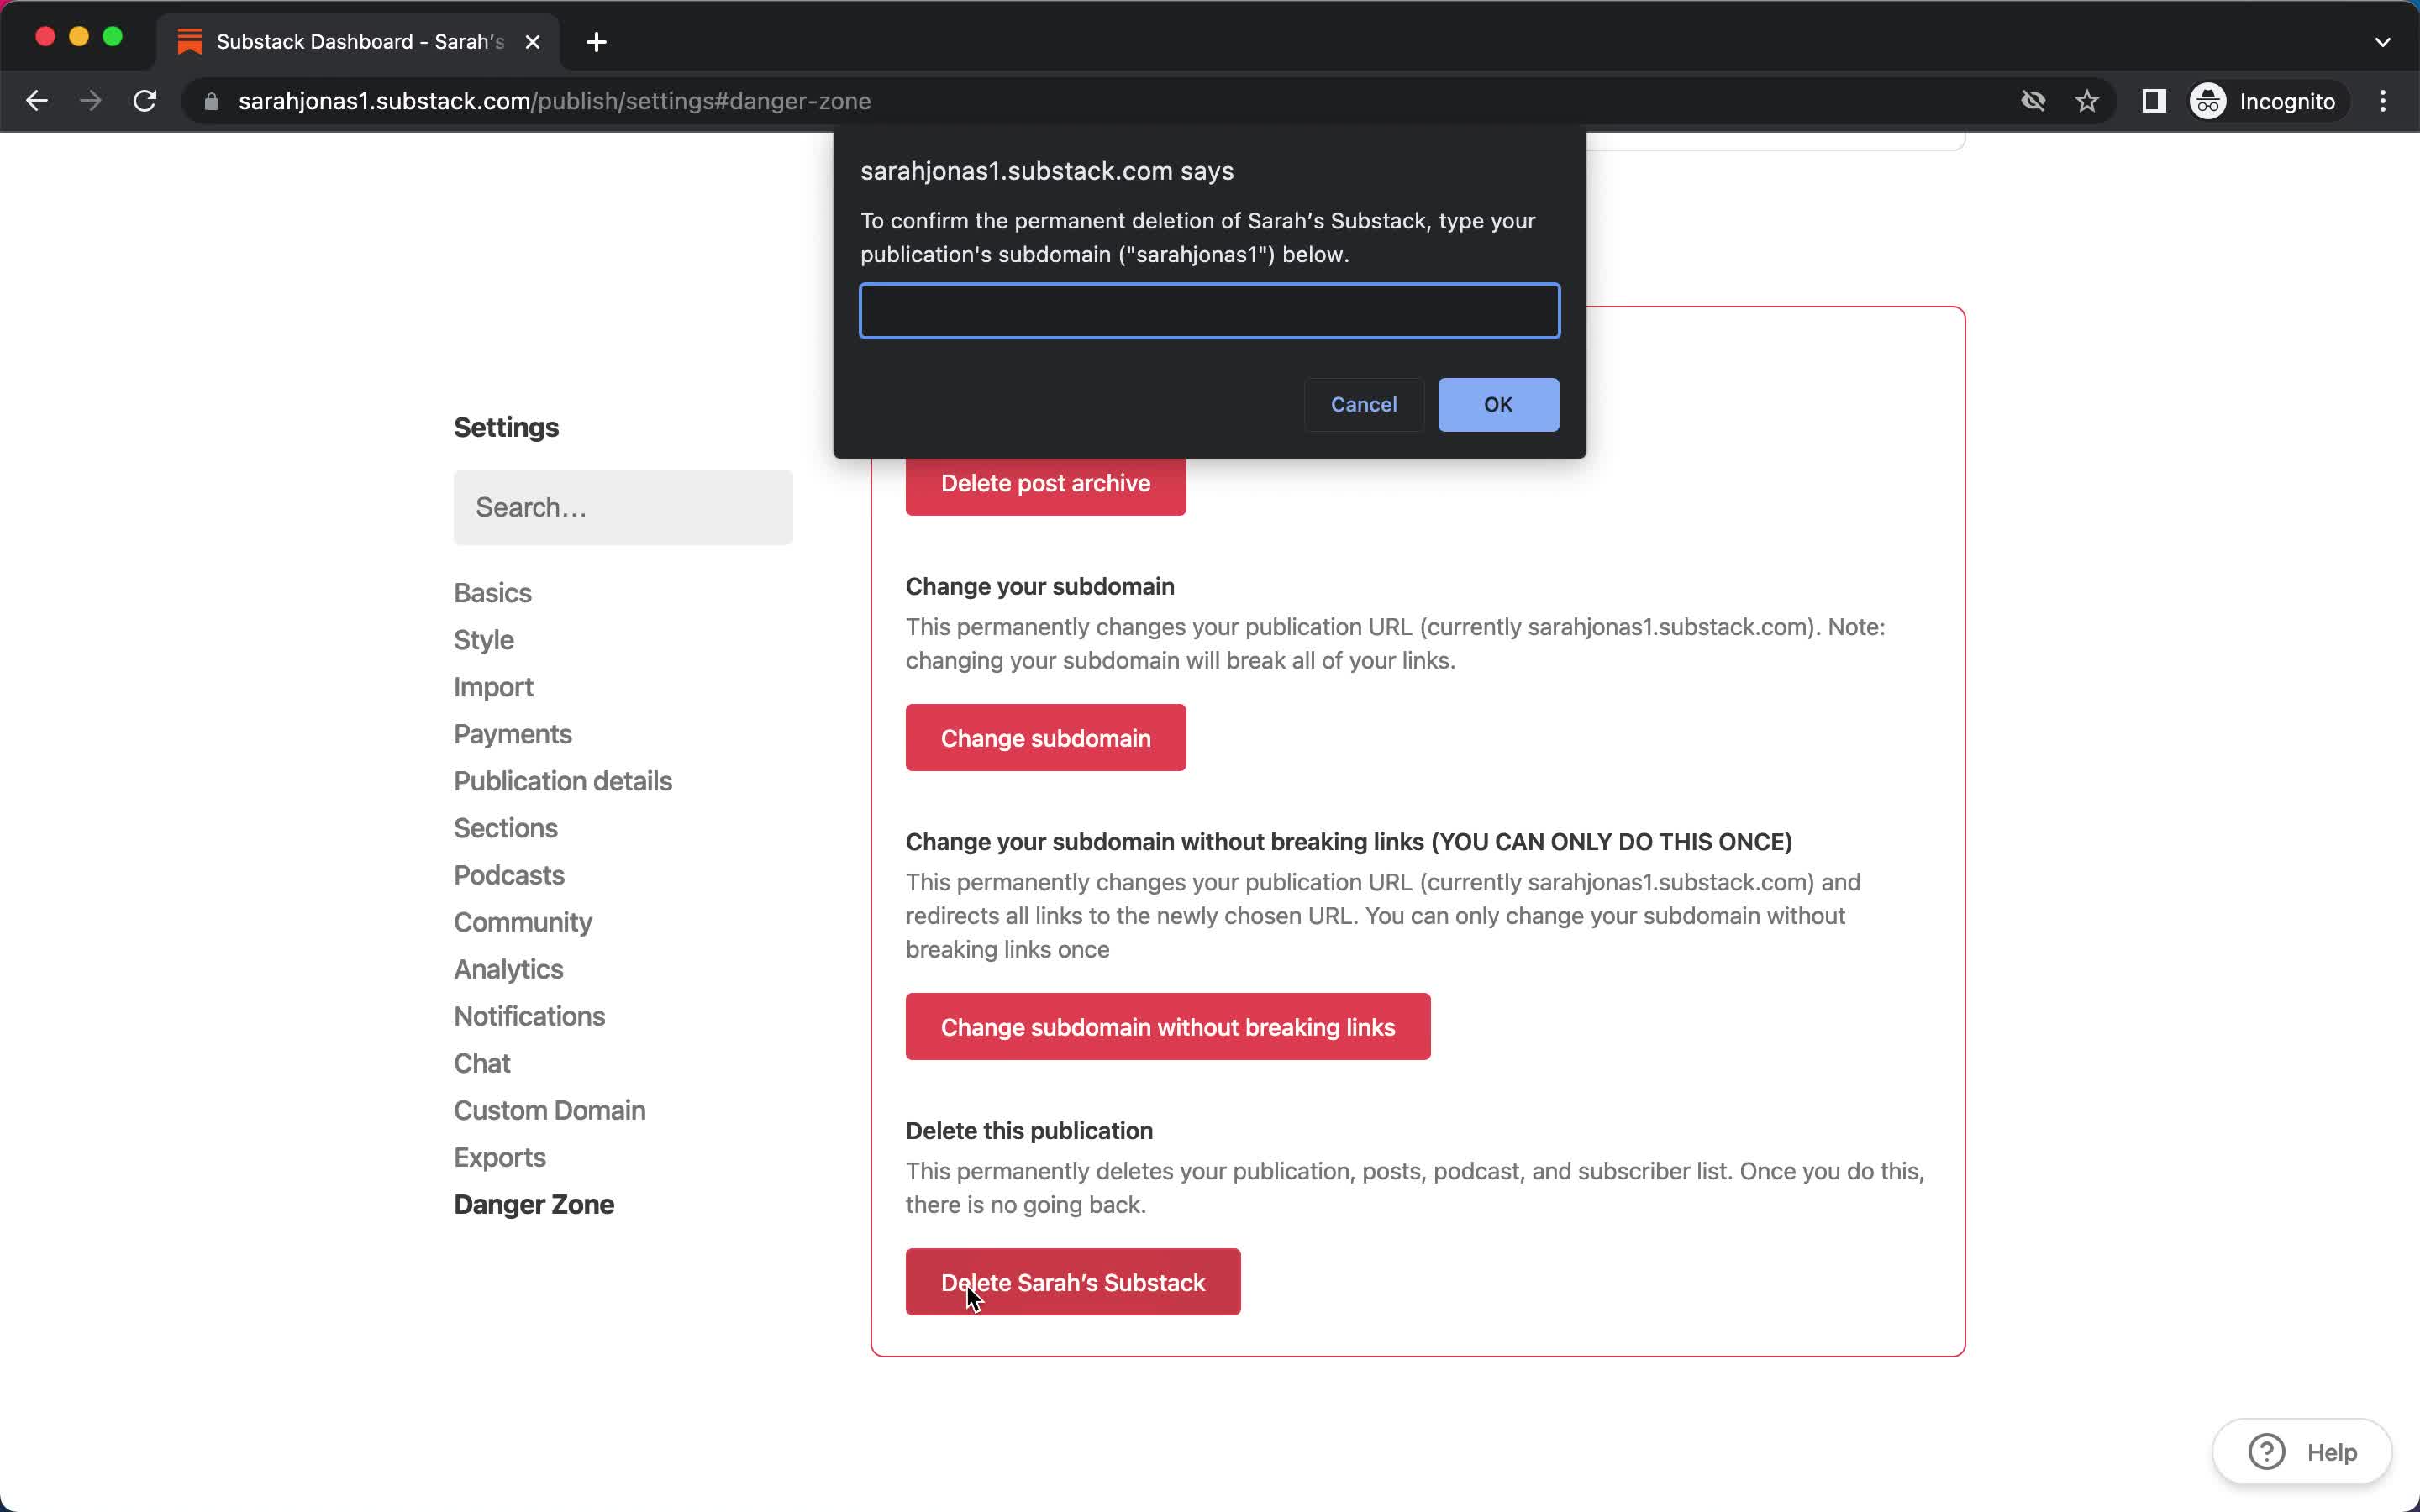The width and height of the screenshot is (2420, 1512).
Task: Click the 'Delete this publication' heading
Action: pyautogui.click(x=1029, y=1131)
